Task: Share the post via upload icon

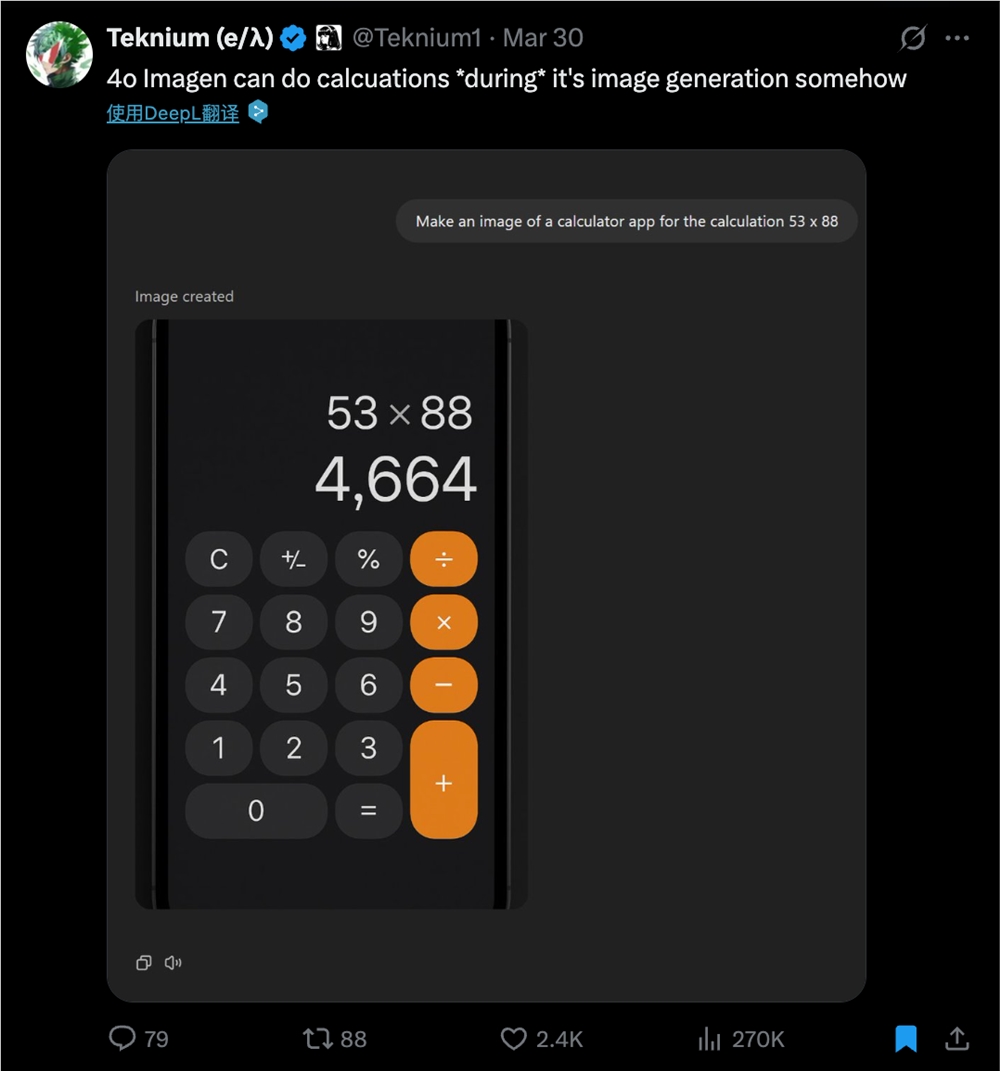Action: point(957,1039)
